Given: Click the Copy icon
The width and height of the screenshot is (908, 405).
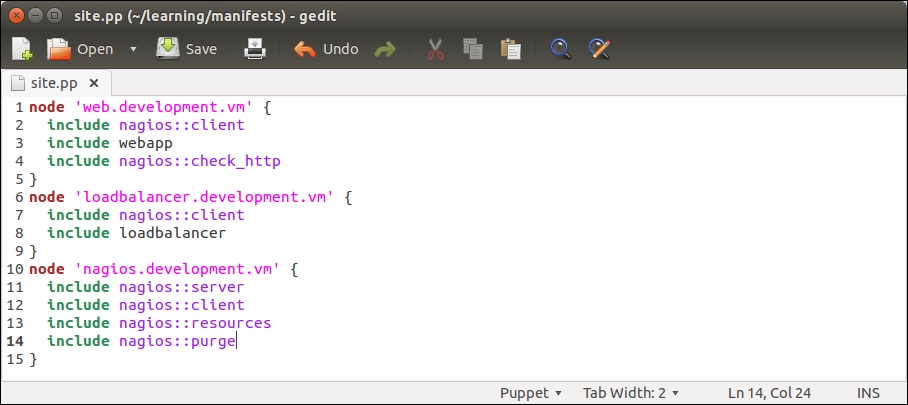Looking at the screenshot, I should [x=472, y=49].
